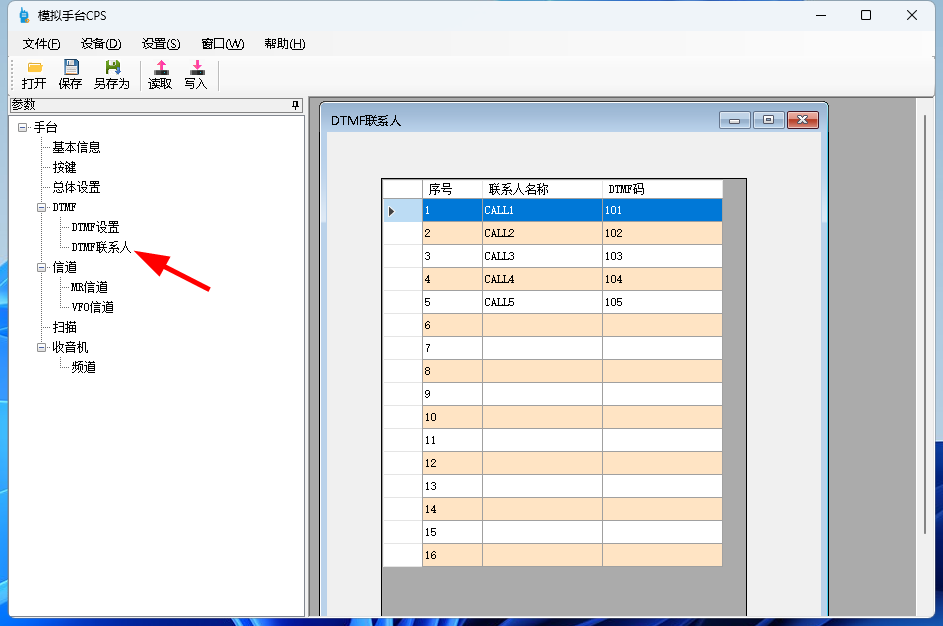The width and height of the screenshot is (943, 626).
Task: Select the 基本信息 tree item
Action: pos(76,147)
